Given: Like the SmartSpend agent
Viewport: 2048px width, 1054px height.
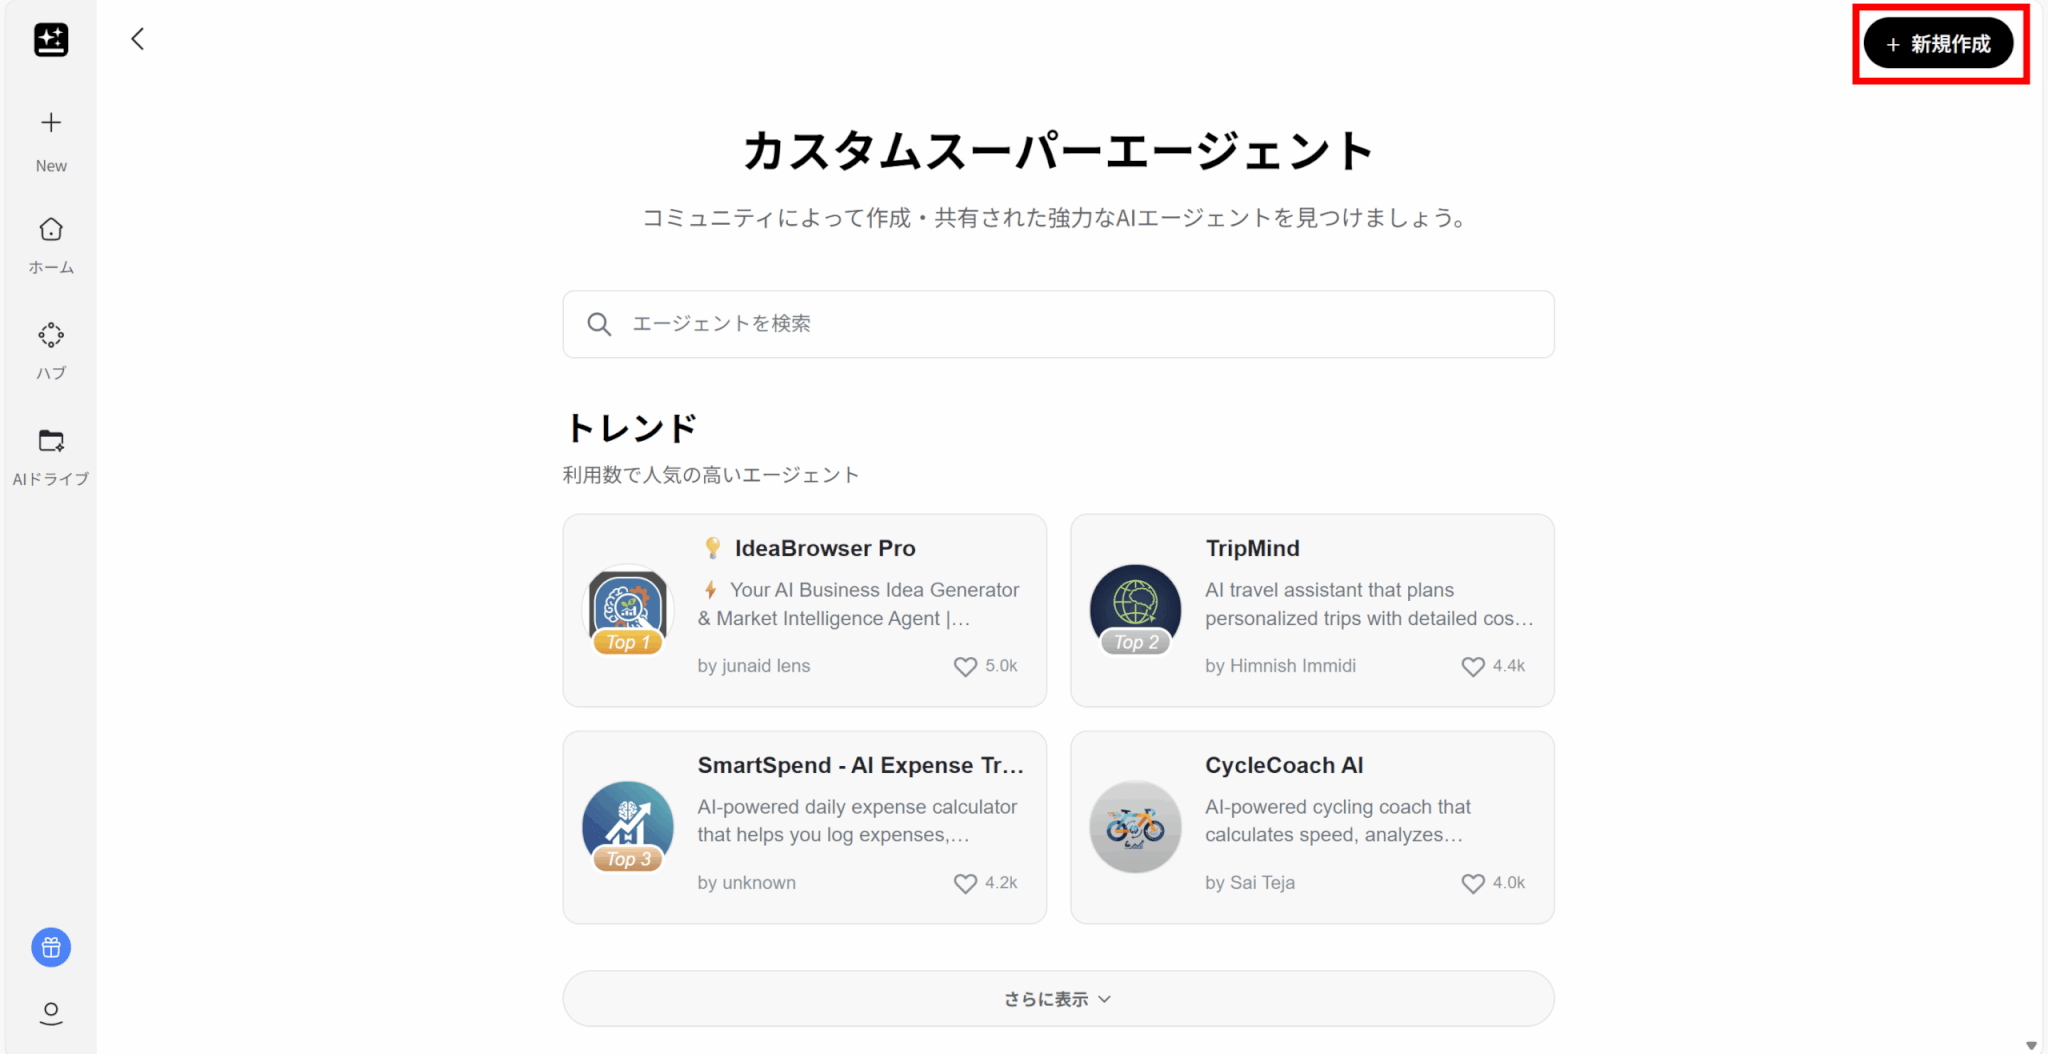Looking at the screenshot, I should click(965, 883).
